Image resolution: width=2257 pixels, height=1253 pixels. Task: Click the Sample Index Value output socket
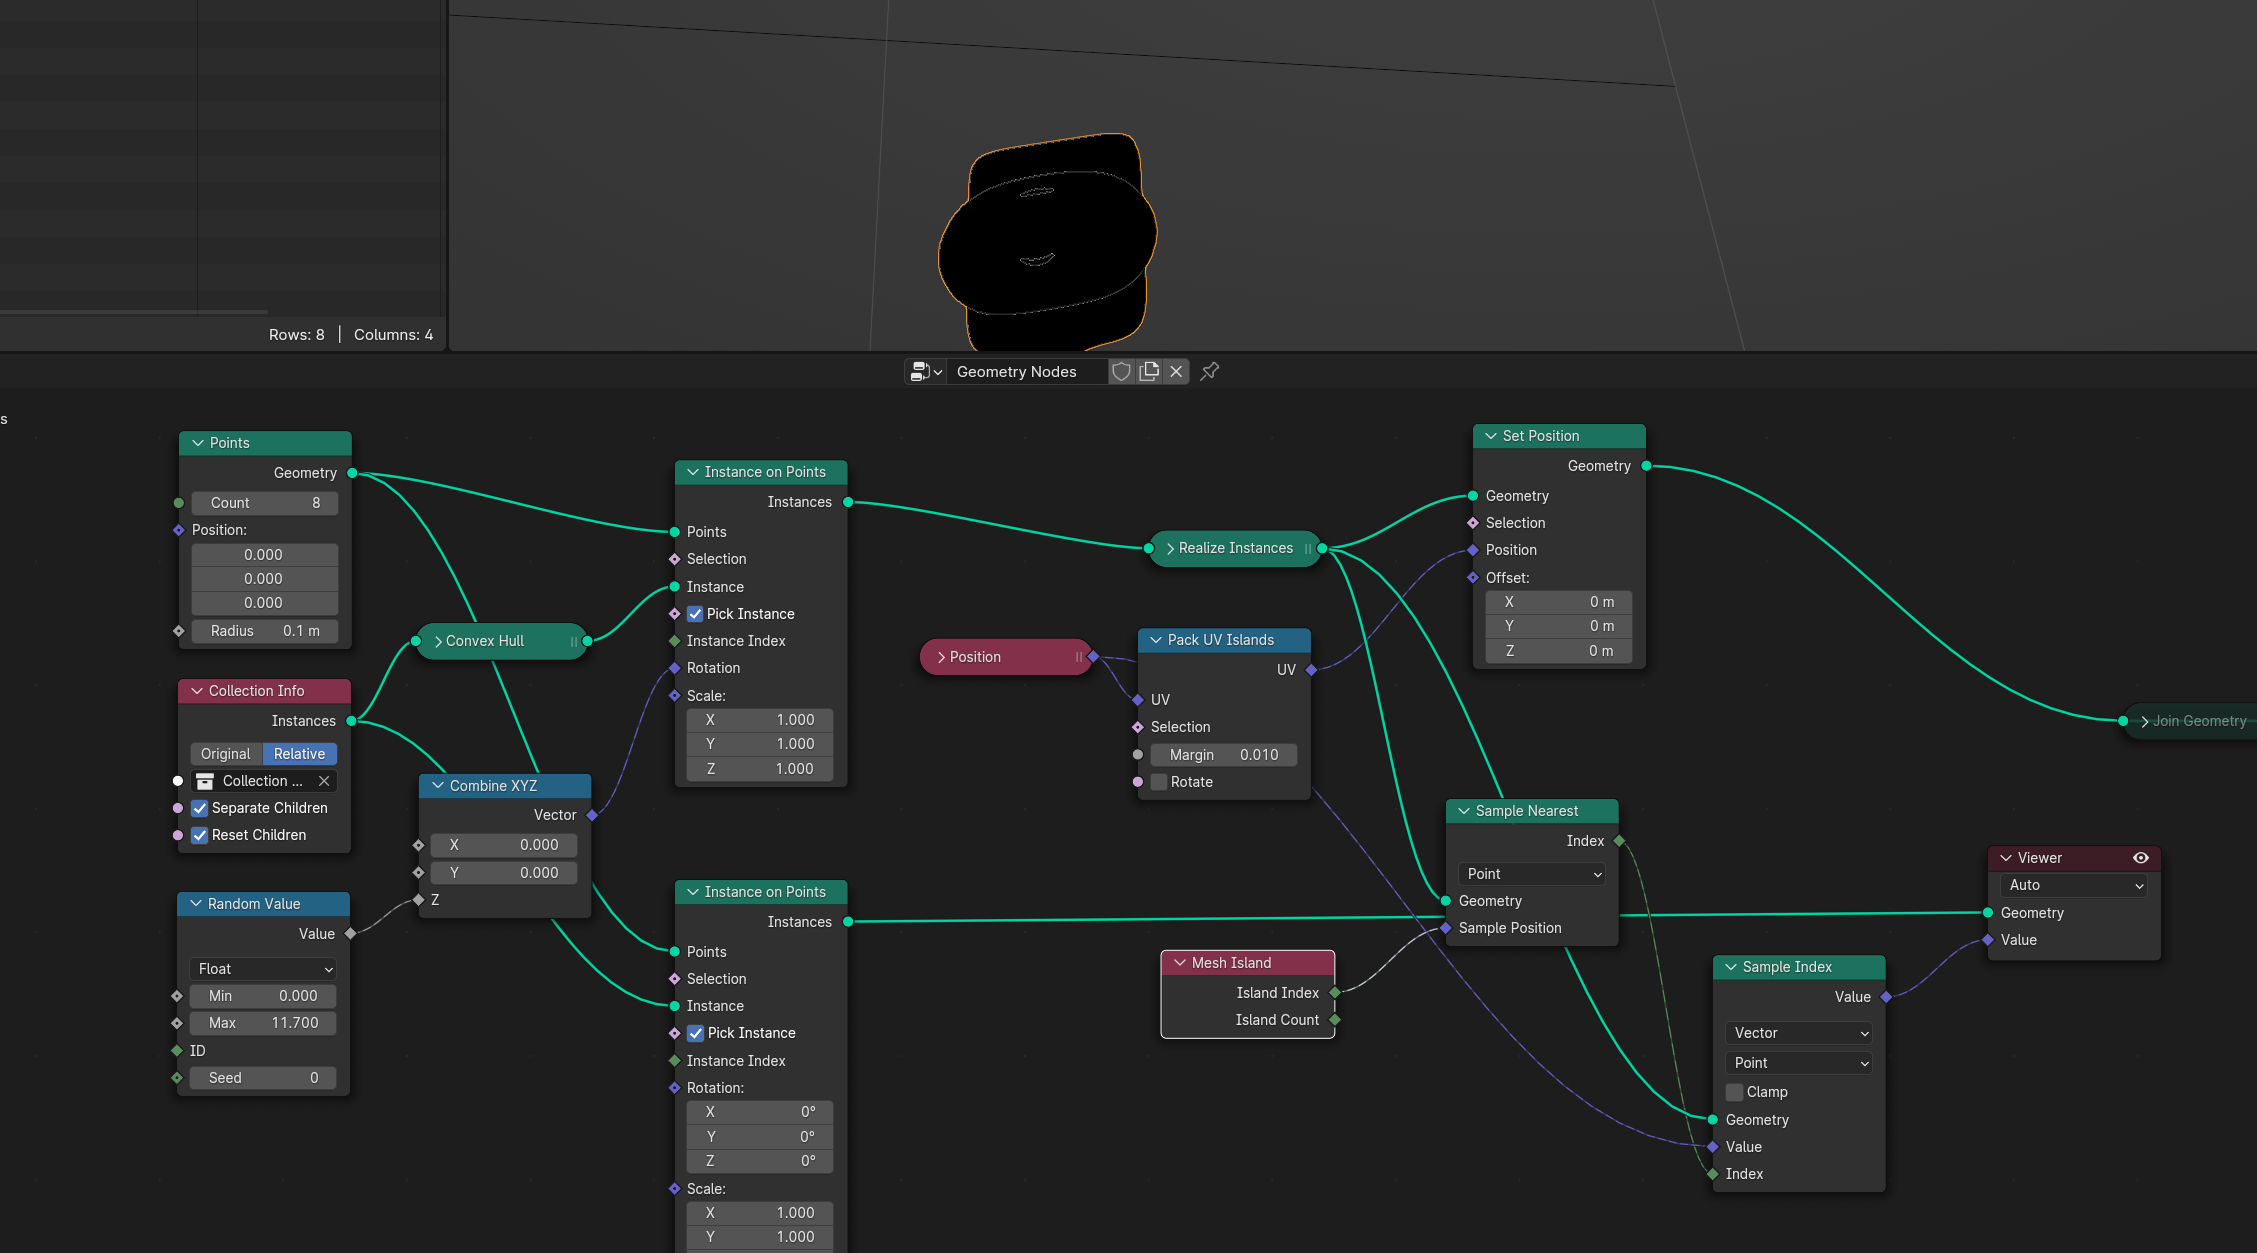pos(1886,997)
